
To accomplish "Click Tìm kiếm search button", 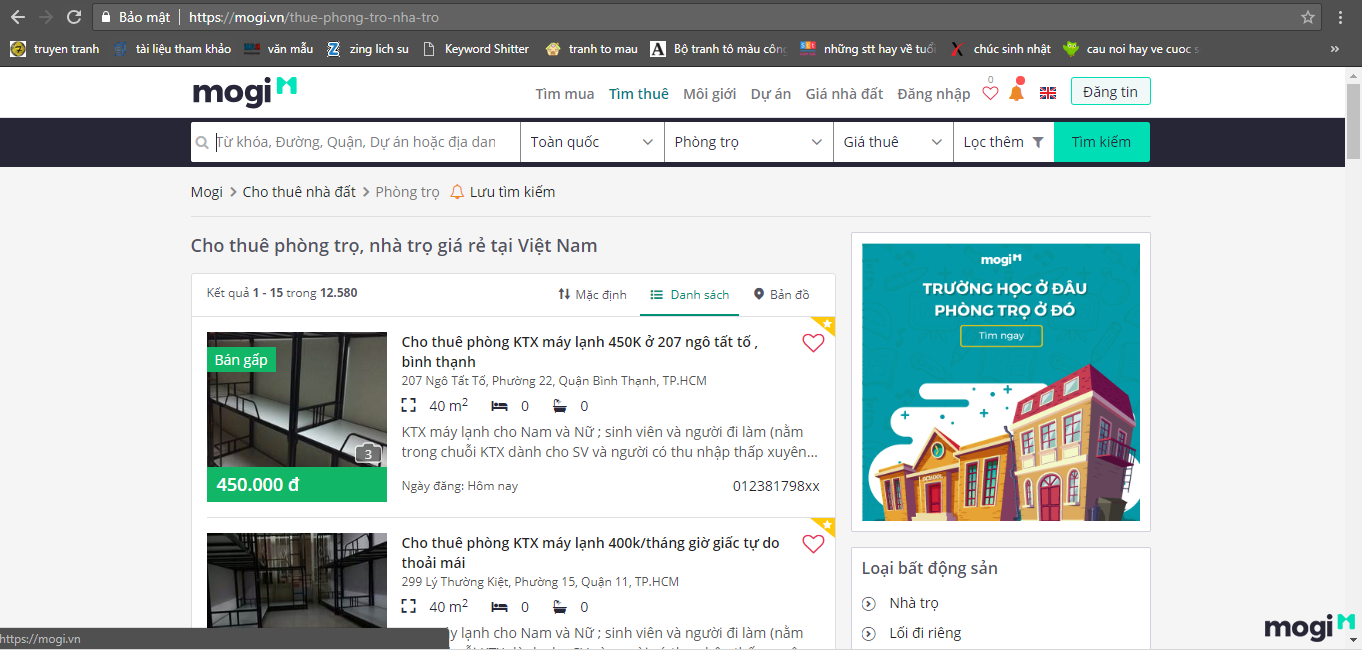I will (1102, 142).
